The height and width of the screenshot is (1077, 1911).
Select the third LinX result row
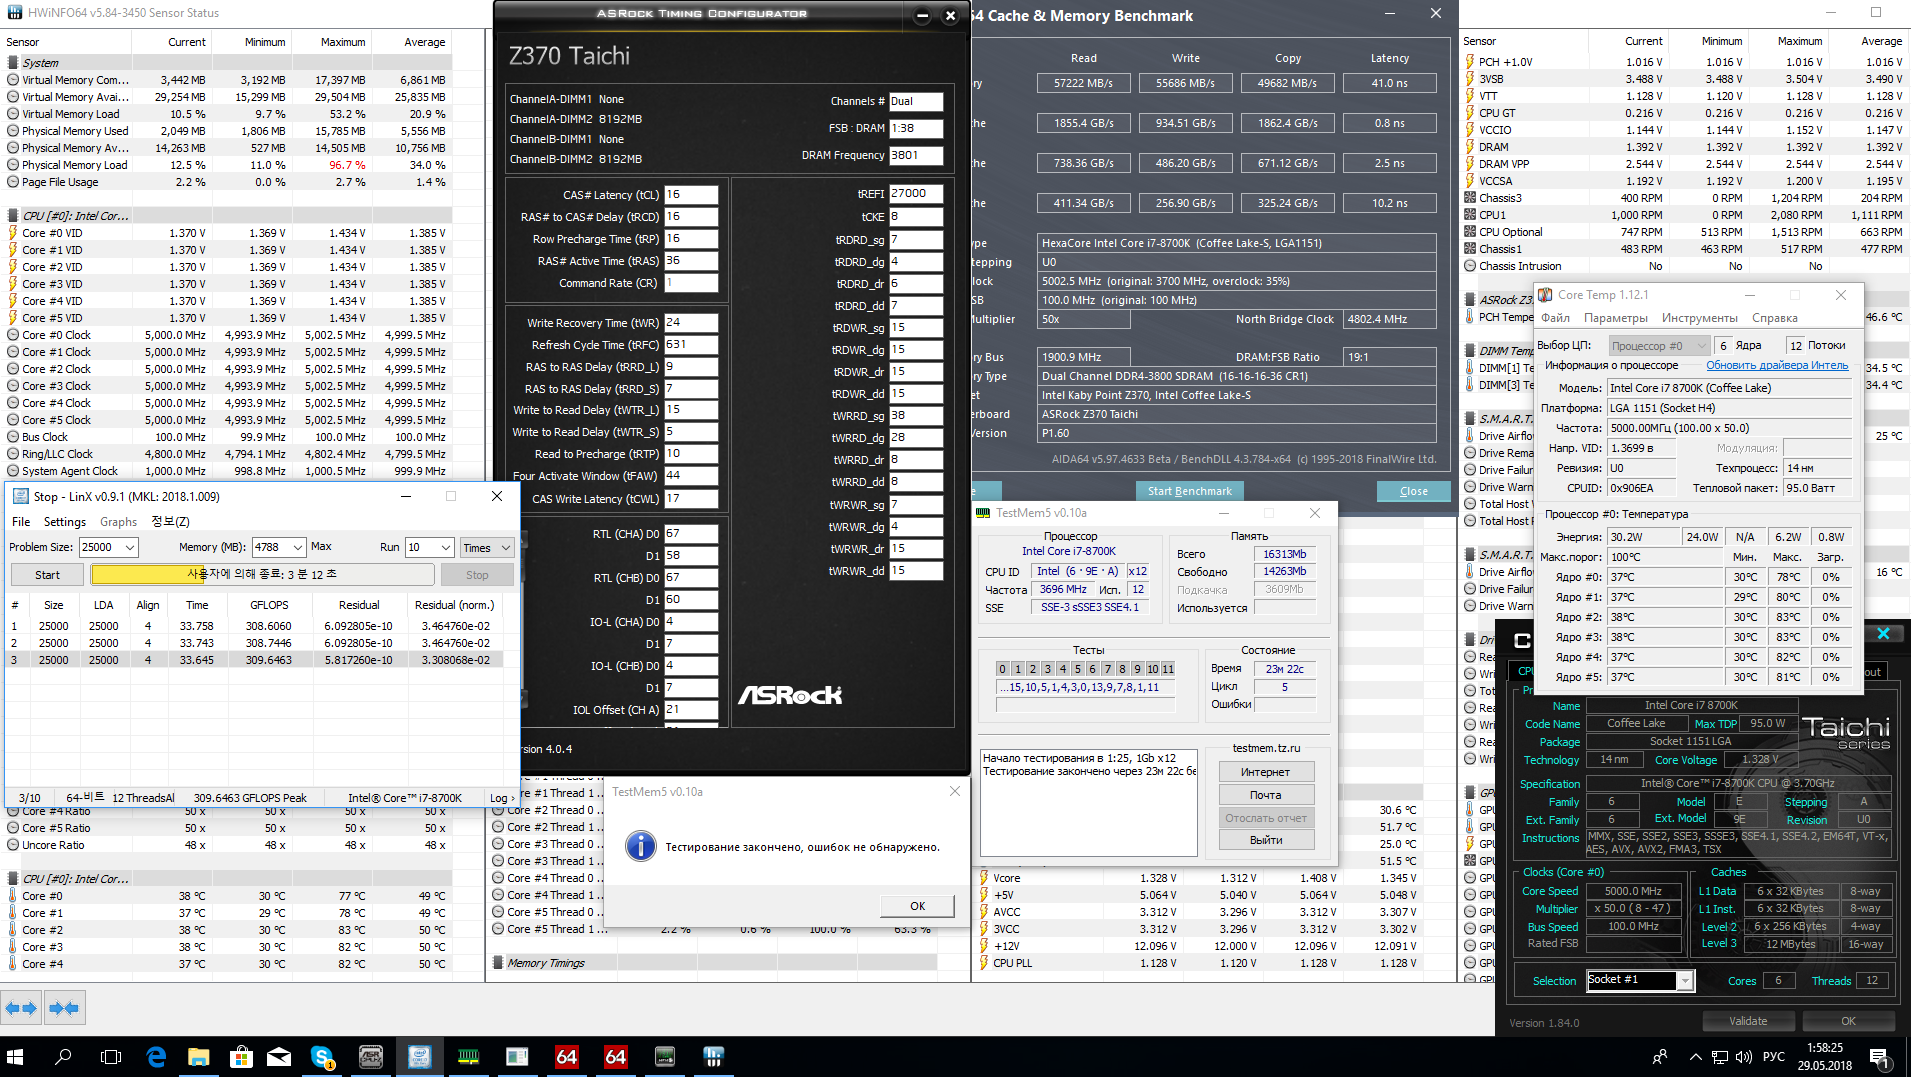[x=254, y=660]
